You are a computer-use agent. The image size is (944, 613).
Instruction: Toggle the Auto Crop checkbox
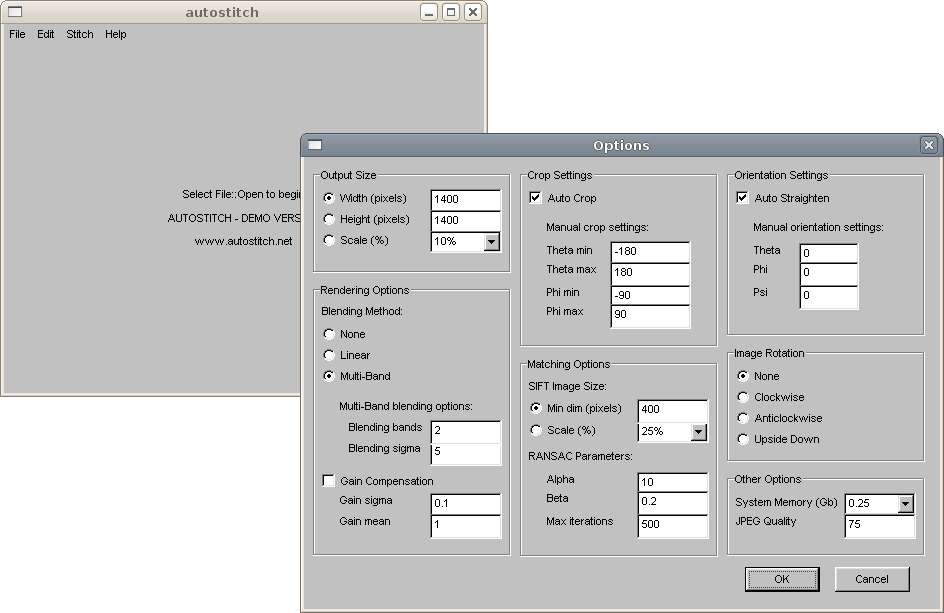point(535,198)
